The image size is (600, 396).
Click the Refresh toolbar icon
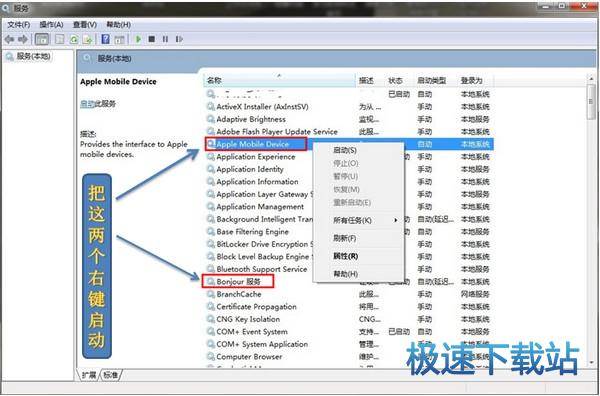click(74, 39)
